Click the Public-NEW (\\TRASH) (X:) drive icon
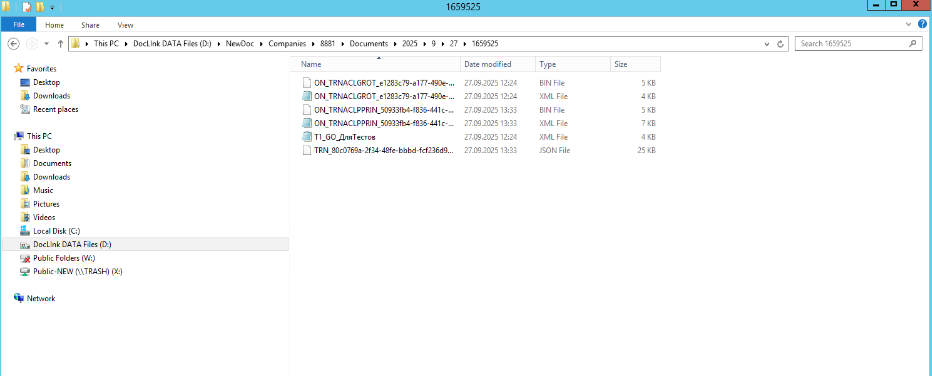 point(25,271)
